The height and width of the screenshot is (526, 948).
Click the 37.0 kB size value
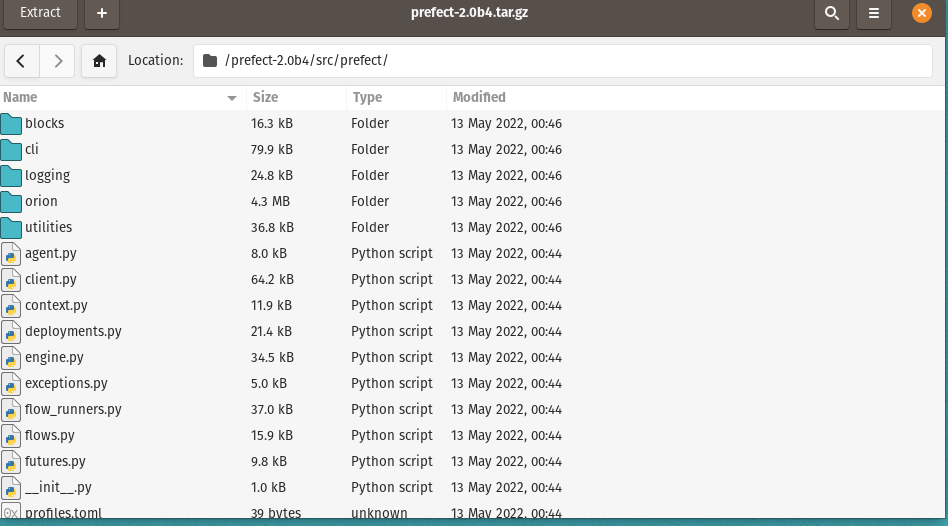[x=272, y=409]
